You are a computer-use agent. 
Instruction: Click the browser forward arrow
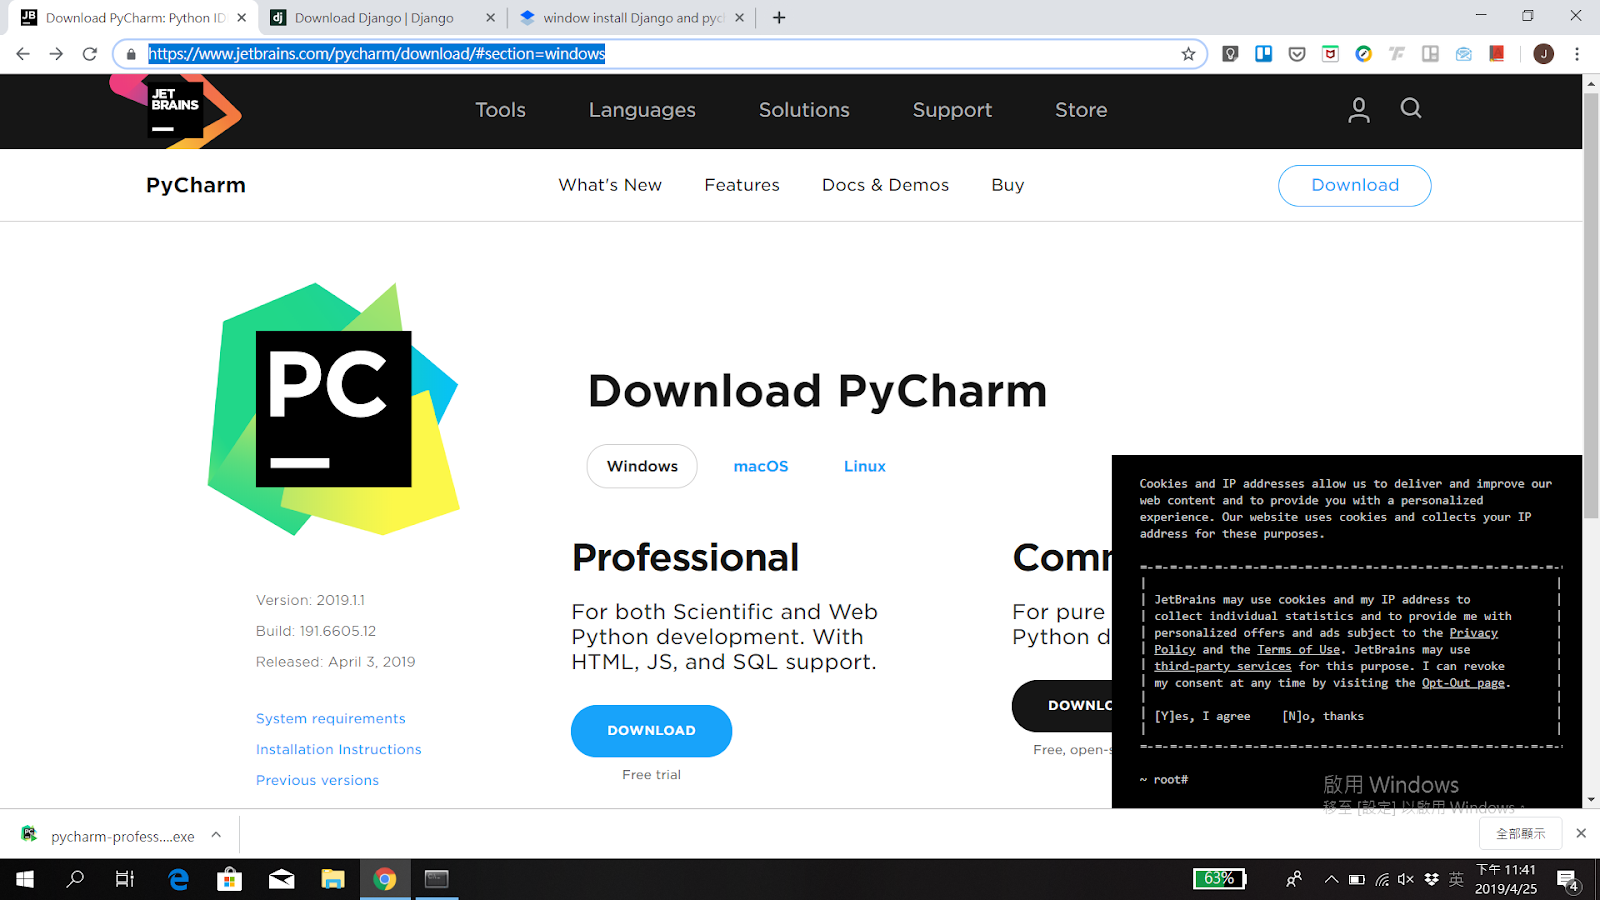click(x=56, y=54)
